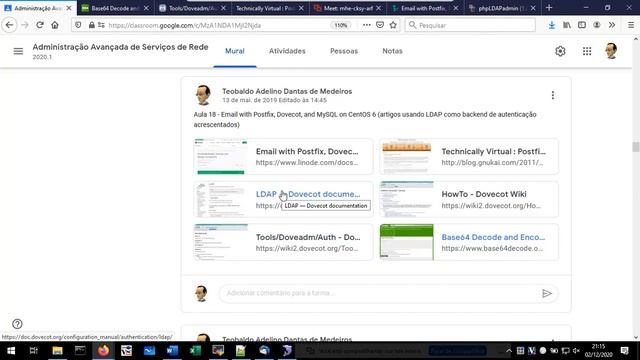Expand more toolbar tools chevron

pos(612,25)
